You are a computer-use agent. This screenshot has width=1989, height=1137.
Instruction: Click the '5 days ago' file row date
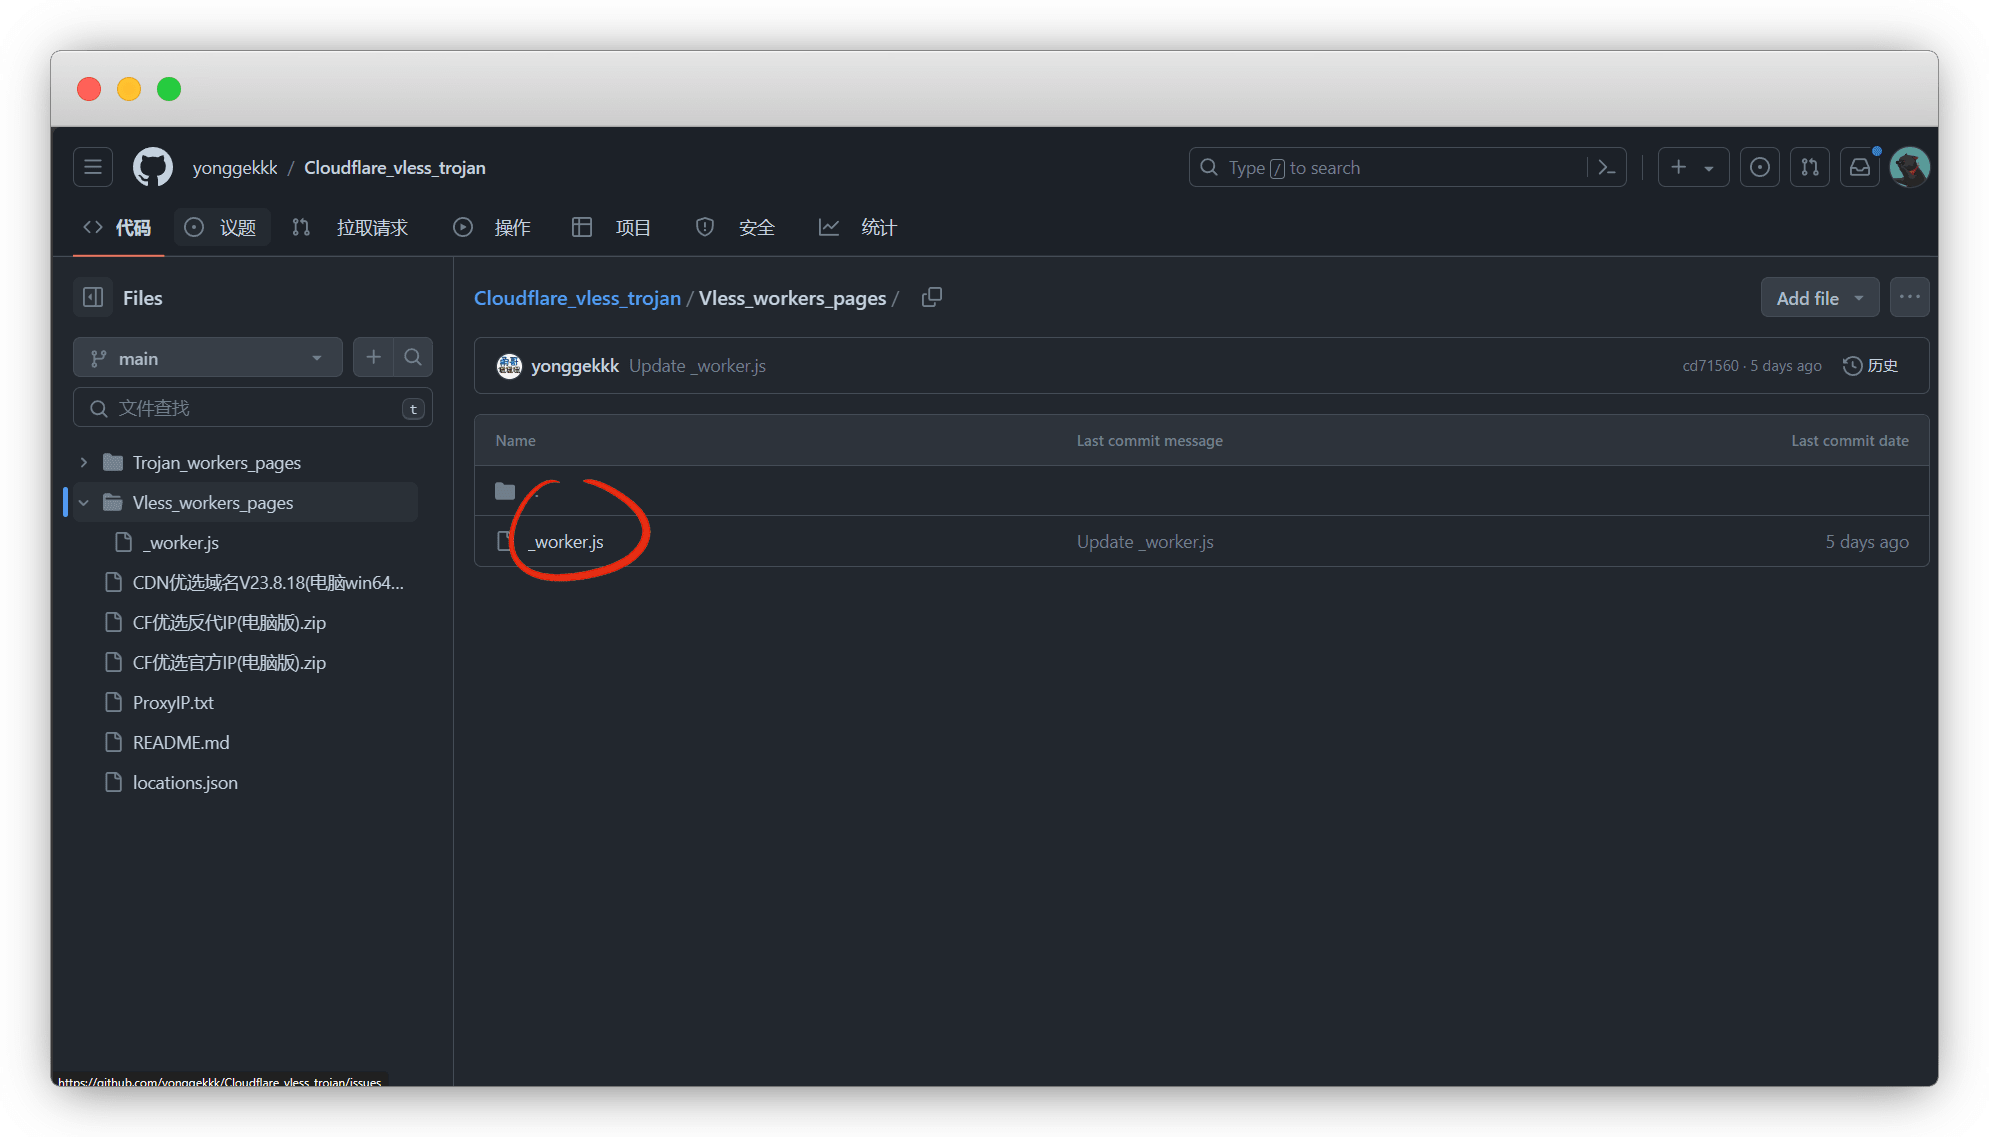point(1867,542)
